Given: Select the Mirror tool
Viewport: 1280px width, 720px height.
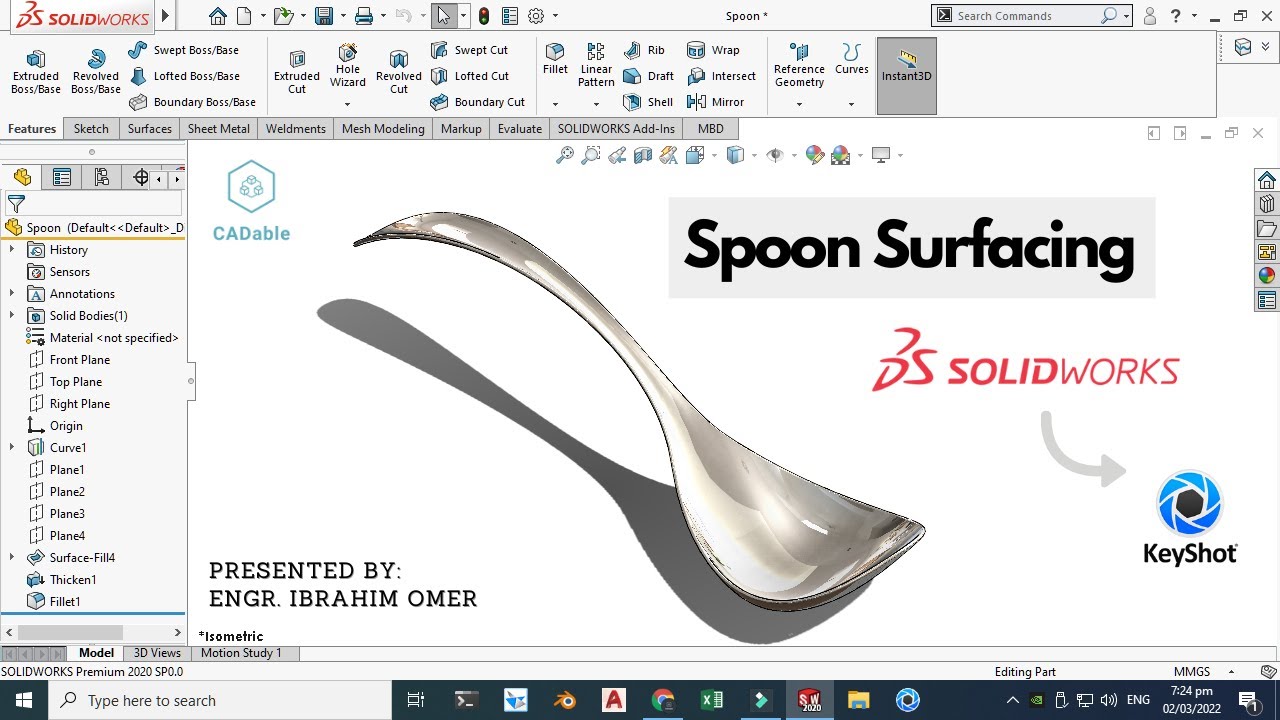Looking at the screenshot, I should click(715, 102).
